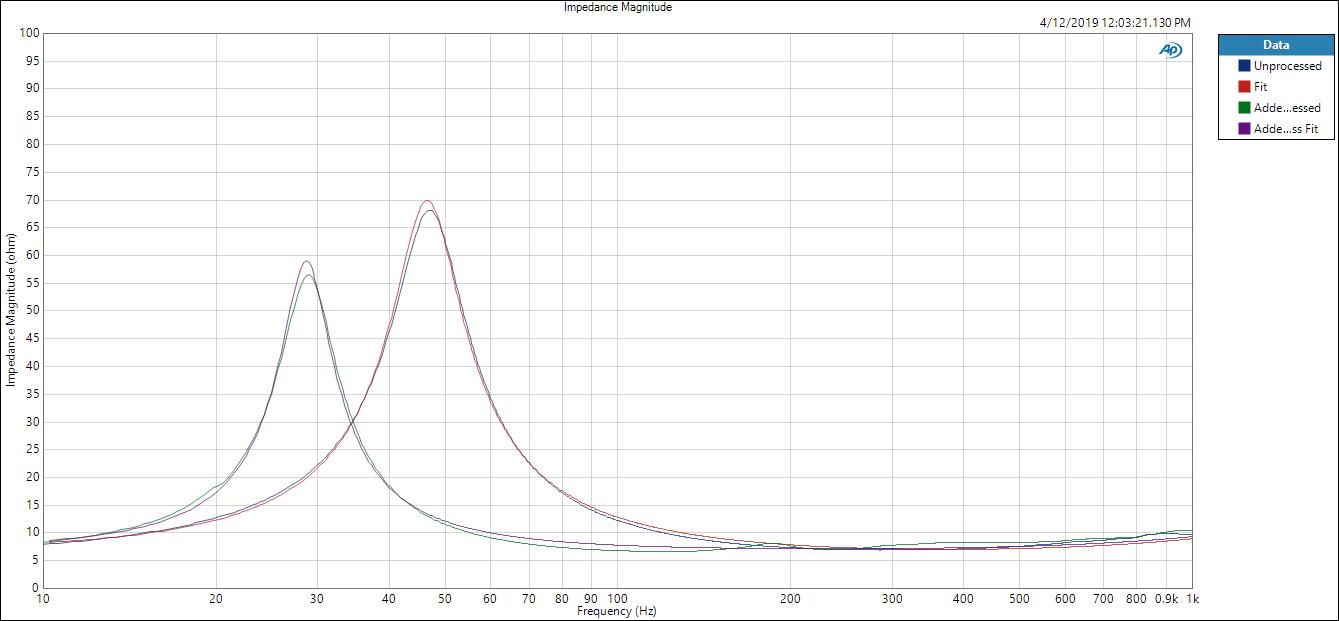Click the timestamp 4/12/2019 12:03:21.130 PM
1339x621 pixels.
[1115, 23]
